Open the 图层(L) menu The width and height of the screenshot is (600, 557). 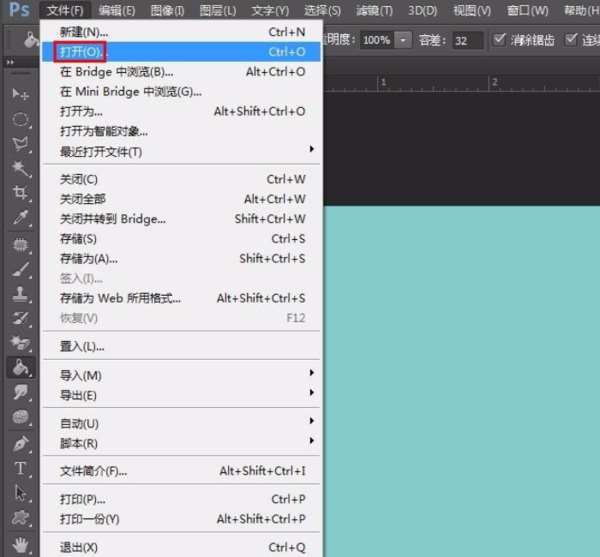tap(218, 10)
